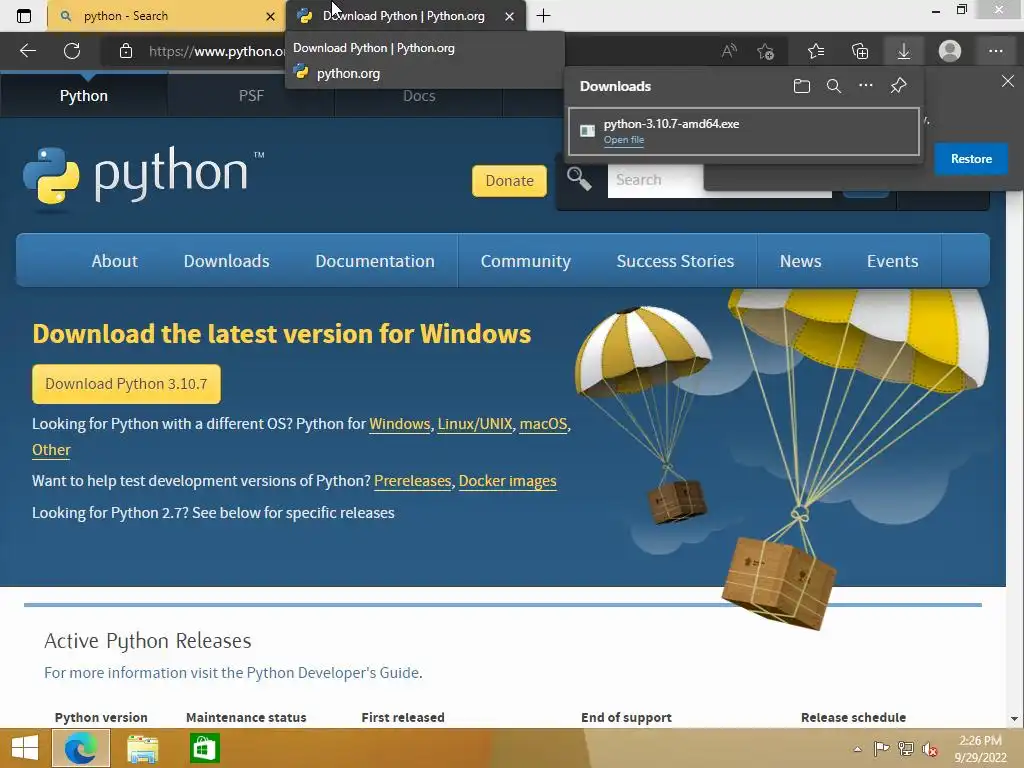Open the Settings and more ellipsis menu
1024x768 pixels.
point(995,51)
